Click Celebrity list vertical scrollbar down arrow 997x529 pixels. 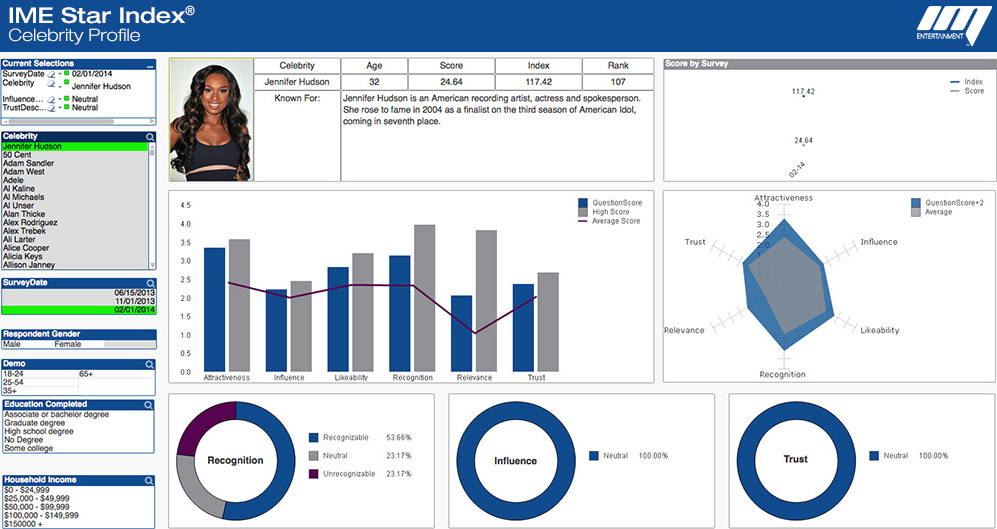[x=151, y=265]
